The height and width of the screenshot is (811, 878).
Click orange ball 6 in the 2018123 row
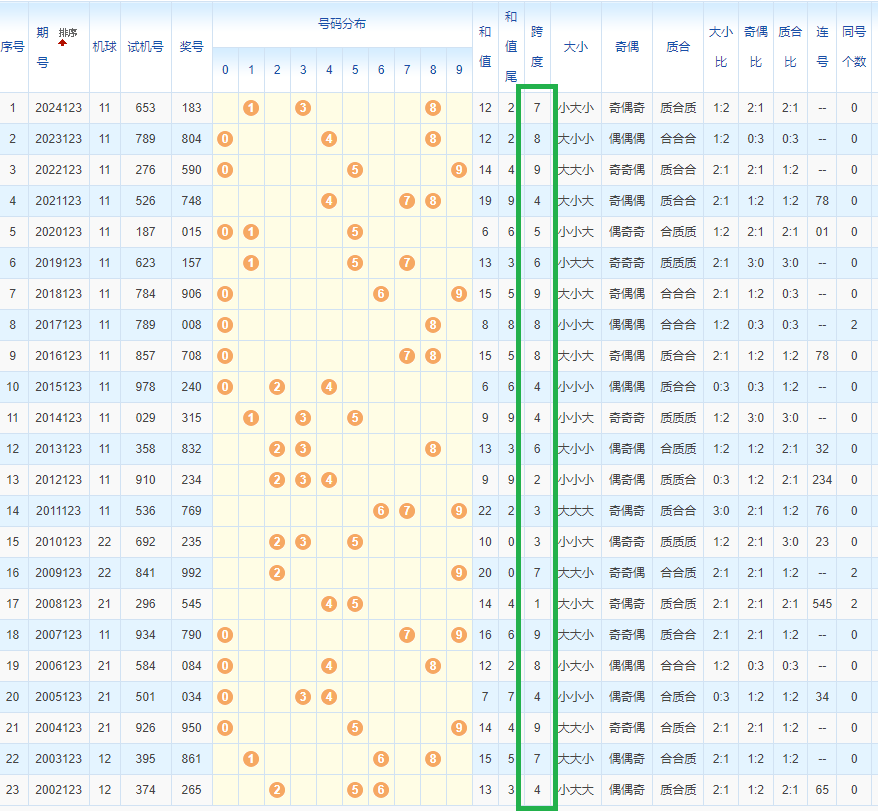point(381,294)
